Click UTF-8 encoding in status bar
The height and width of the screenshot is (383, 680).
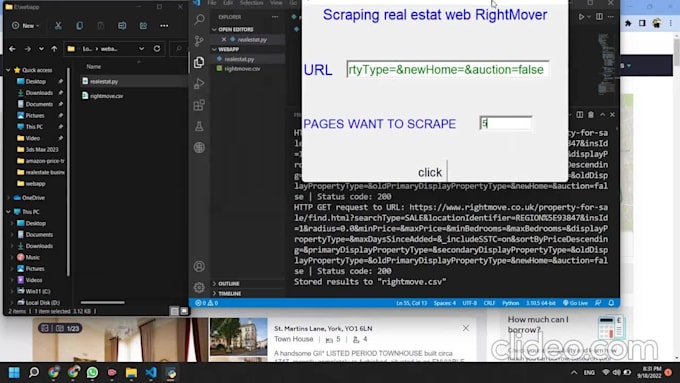click(x=470, y=303)
